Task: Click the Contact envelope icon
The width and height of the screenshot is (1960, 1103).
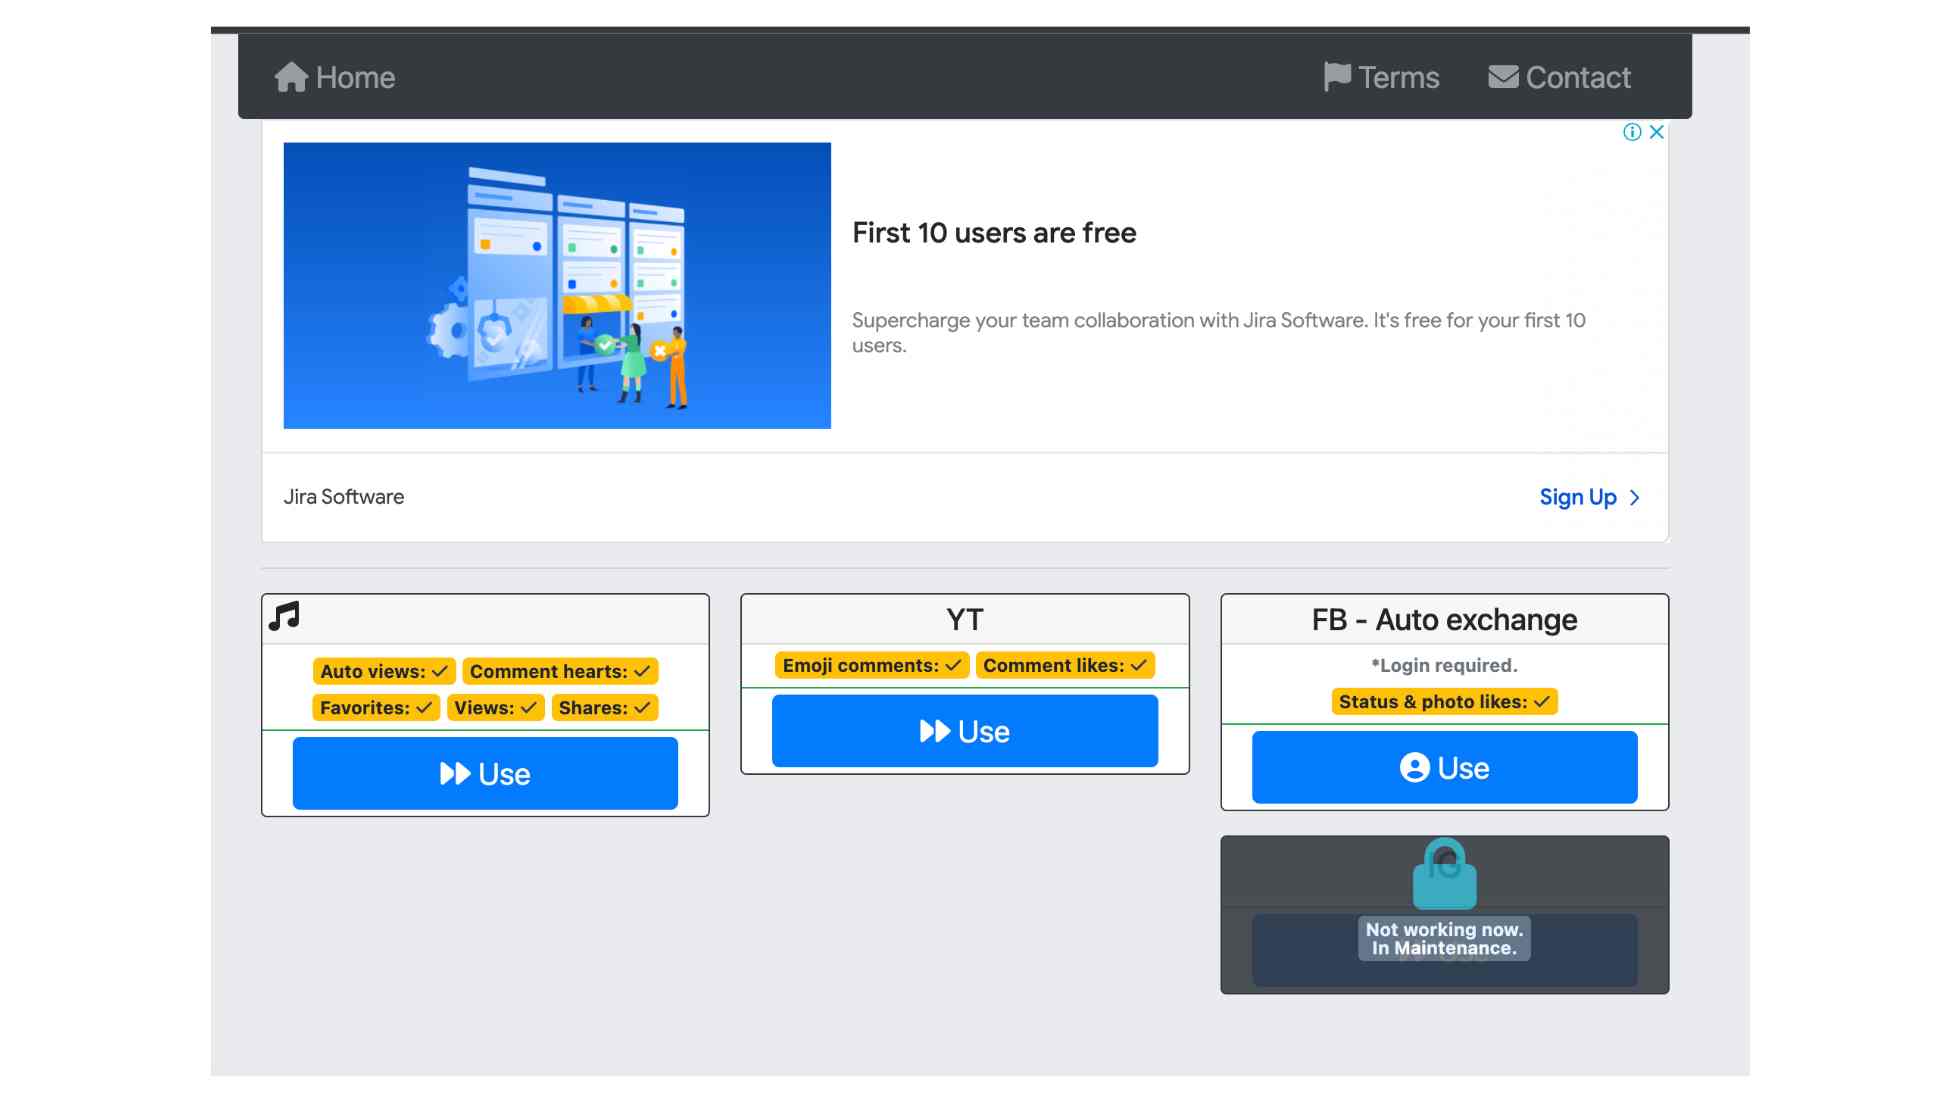Action: point(1503,77)
